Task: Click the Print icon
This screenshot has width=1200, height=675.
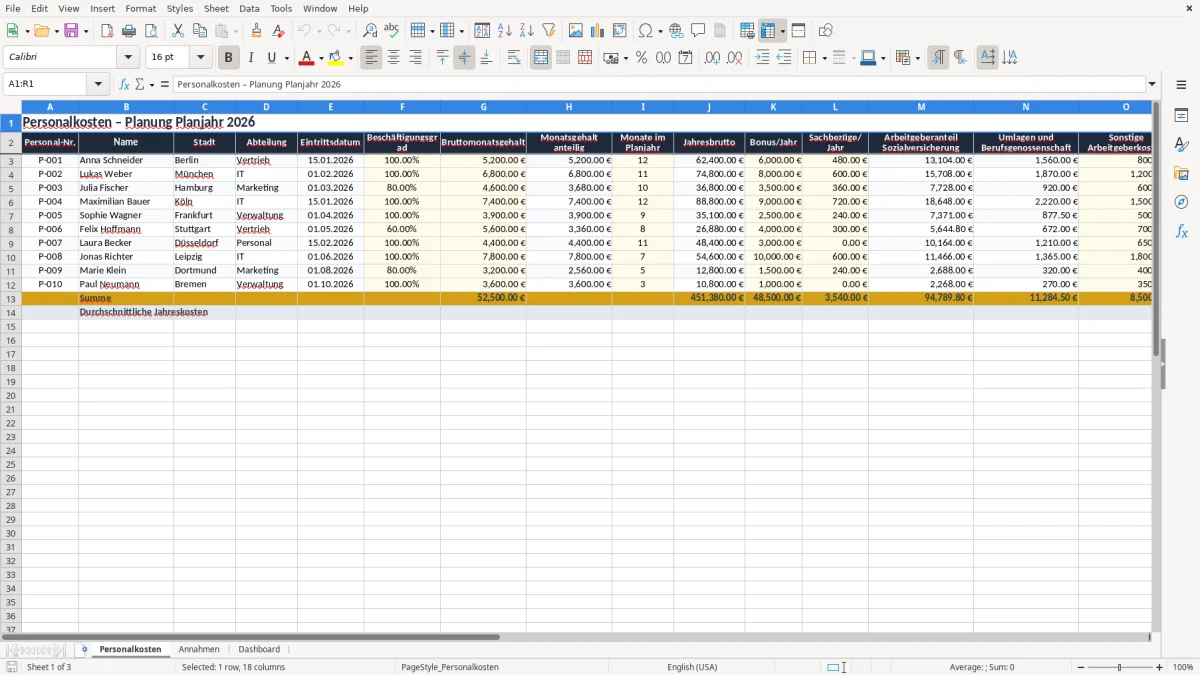Action: coord(129,31)
